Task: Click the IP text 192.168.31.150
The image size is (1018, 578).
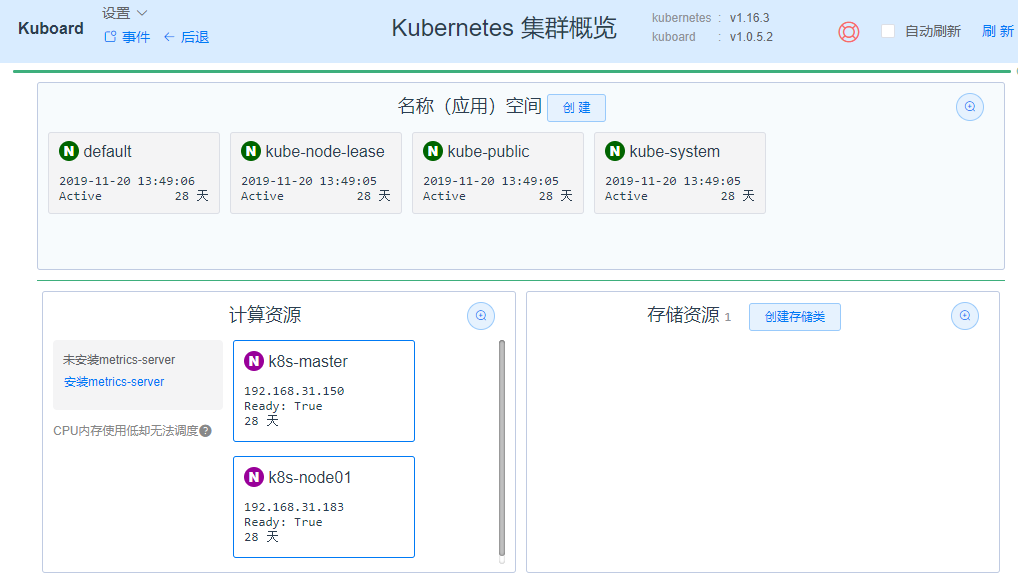Action: point(294,391)
